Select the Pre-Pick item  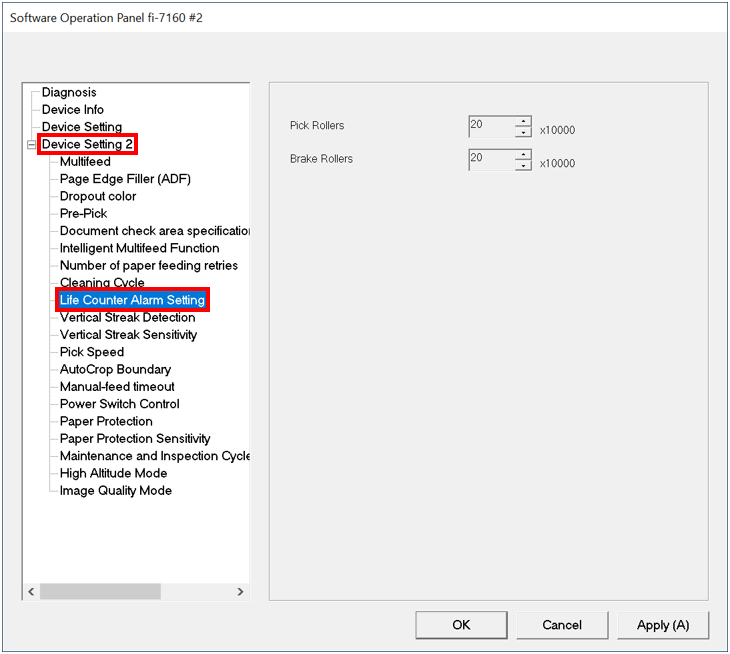[x=83, y=213]
